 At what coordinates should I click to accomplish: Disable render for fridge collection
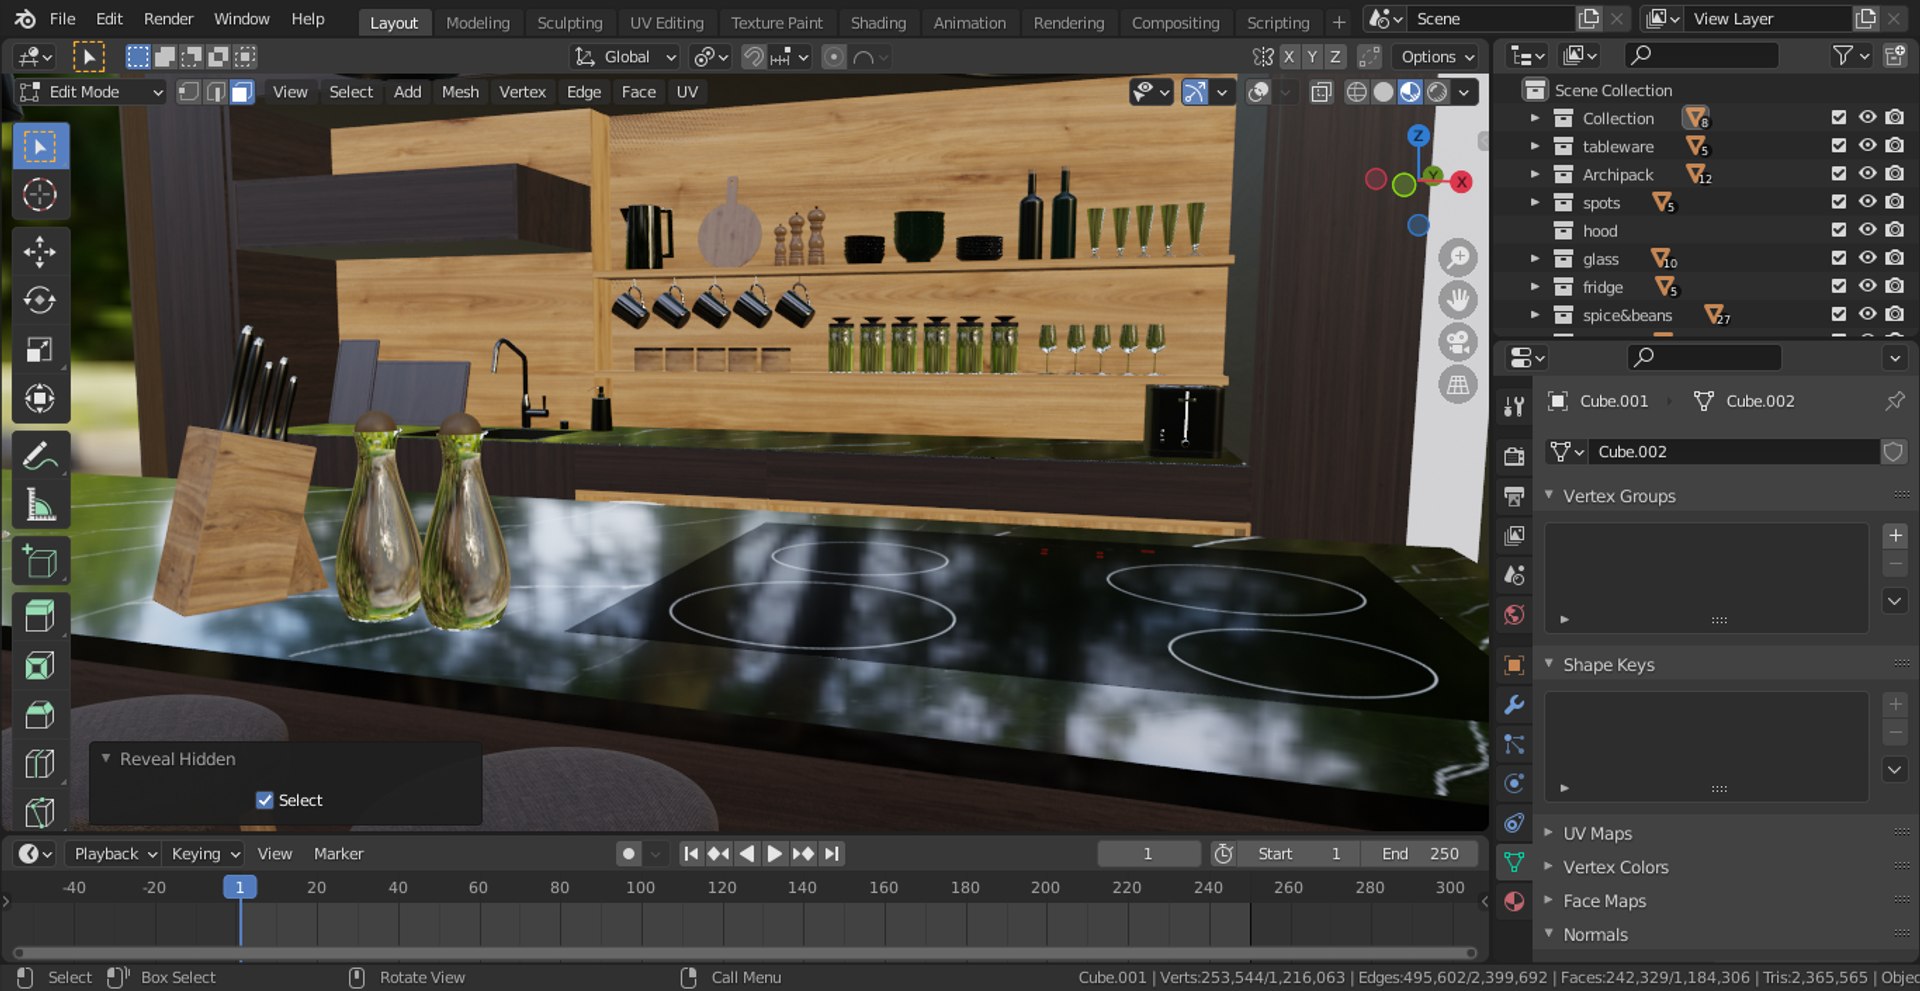pyautogui.click(x=1895, y=286)
